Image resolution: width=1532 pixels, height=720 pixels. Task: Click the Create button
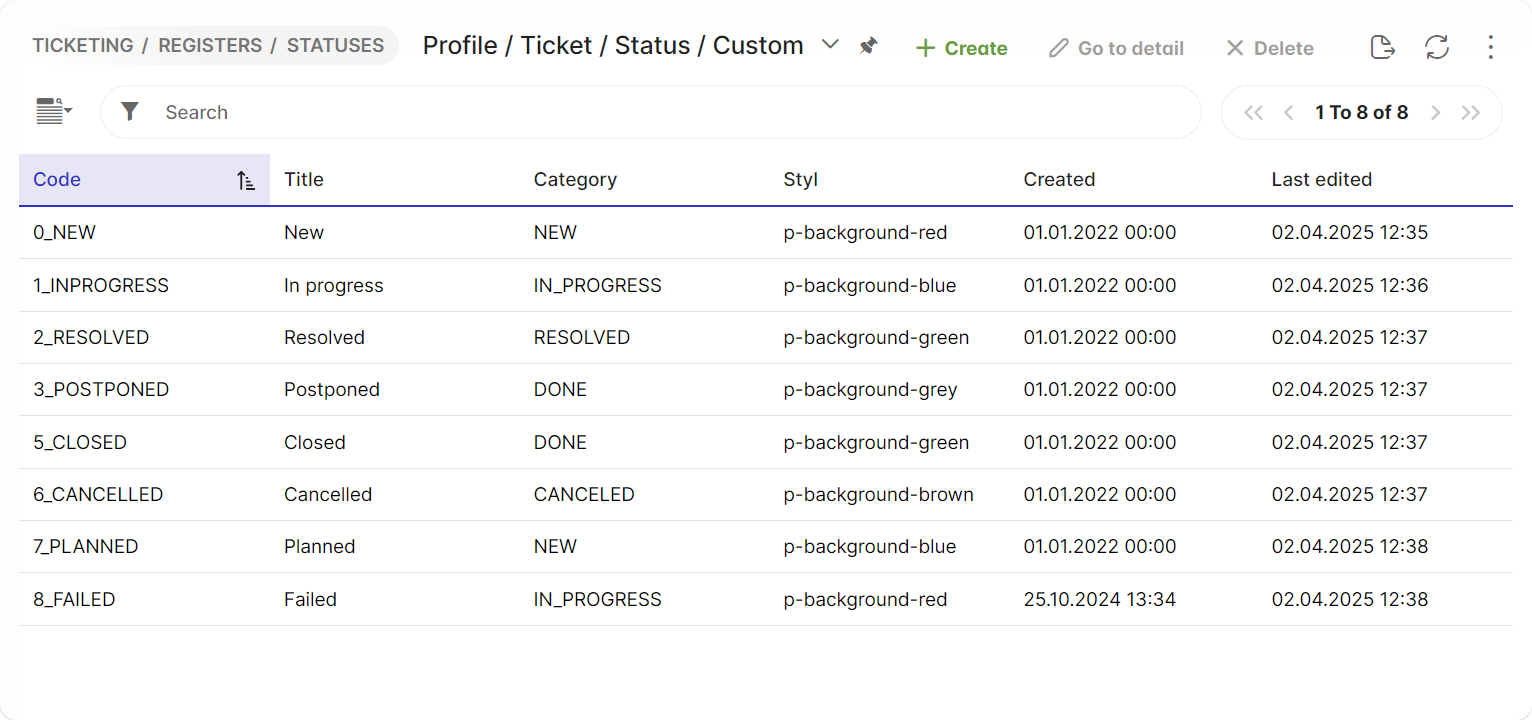[960, 47]
